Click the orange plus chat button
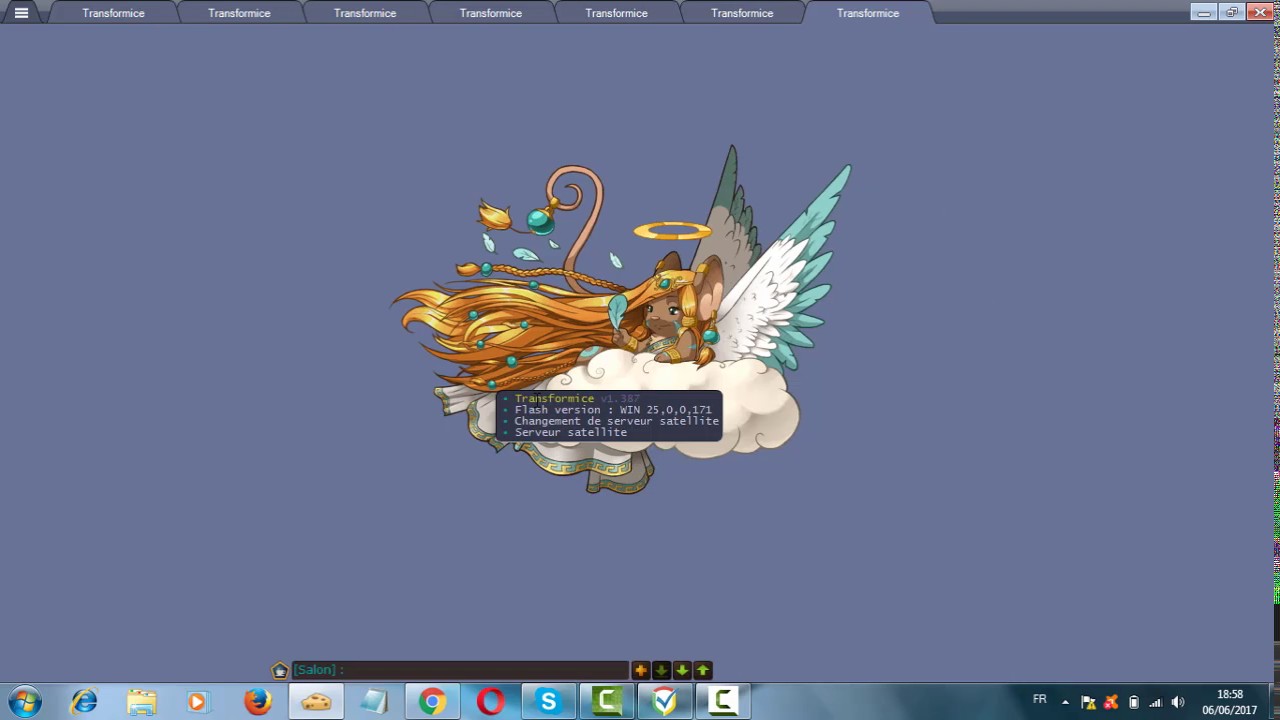1280x720 pixels. point(641,670)
